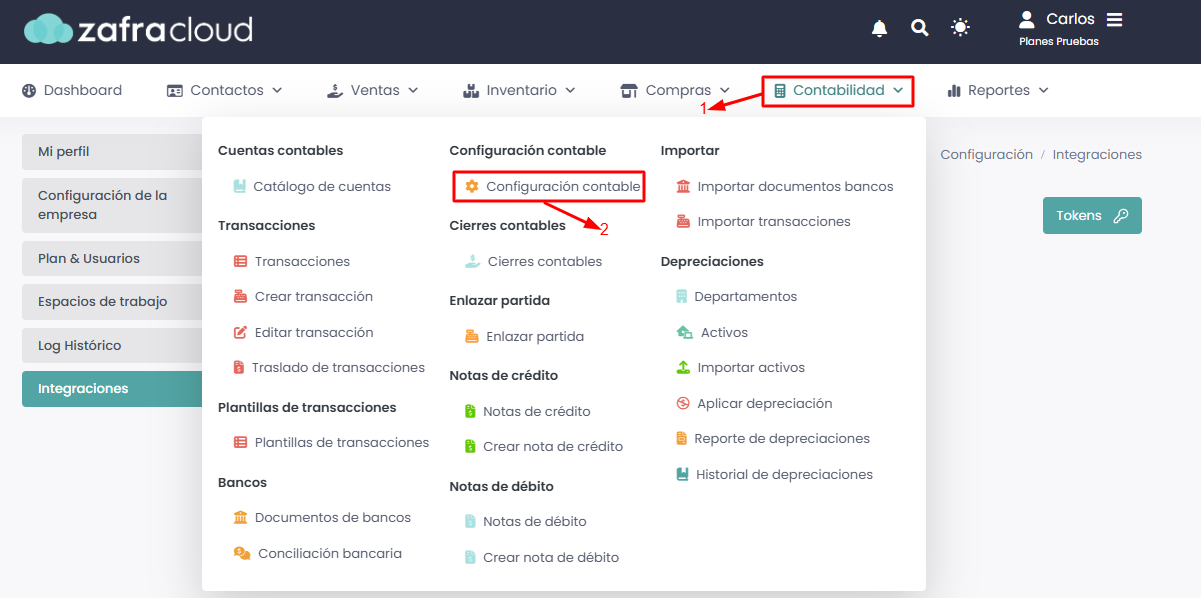Click the Conciliación bancaria icon
The width and height of the screenshot is (1201, 598).
pos(241,553)
